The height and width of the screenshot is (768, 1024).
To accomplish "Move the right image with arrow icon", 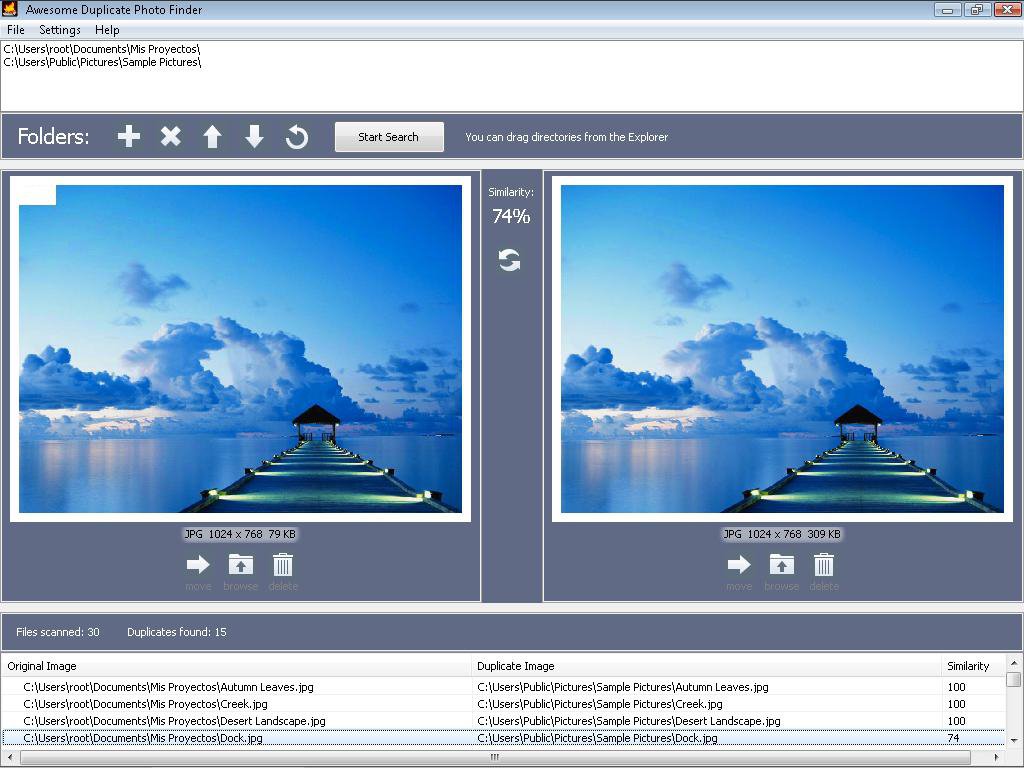I will (x=739, y=564).
